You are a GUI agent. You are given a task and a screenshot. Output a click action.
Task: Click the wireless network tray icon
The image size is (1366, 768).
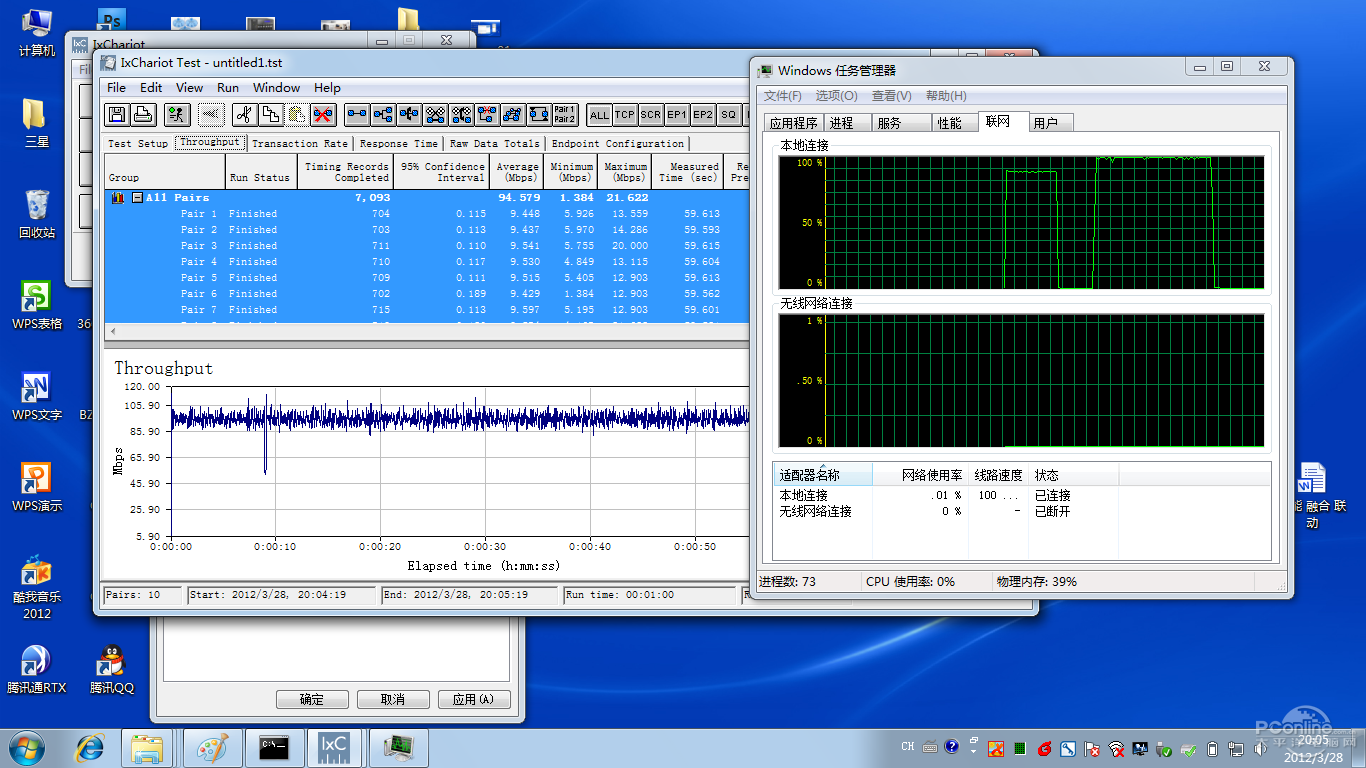[x=1116, y=748]
